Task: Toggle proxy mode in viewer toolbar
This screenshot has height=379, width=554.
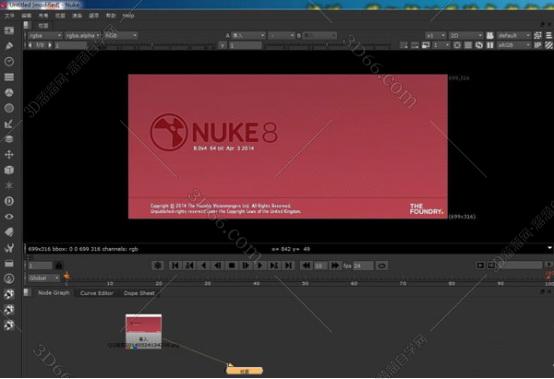Action: (426, 45)
